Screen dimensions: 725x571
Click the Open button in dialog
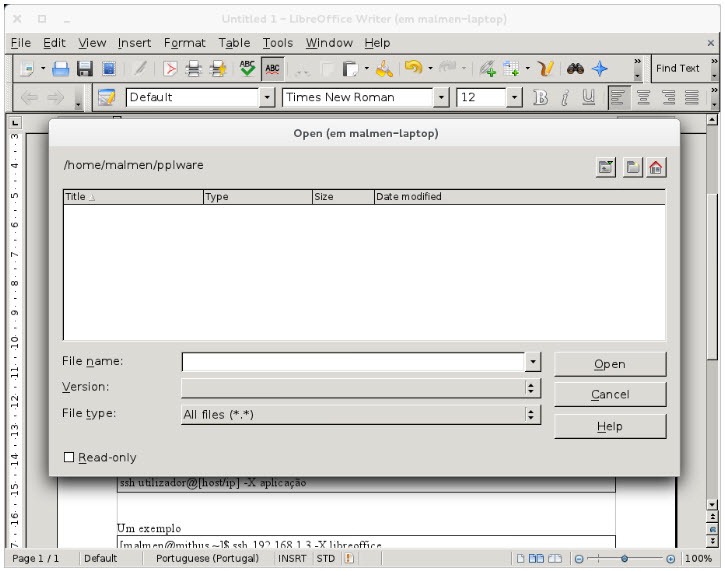pyautogui.click(x=610, y=364)
